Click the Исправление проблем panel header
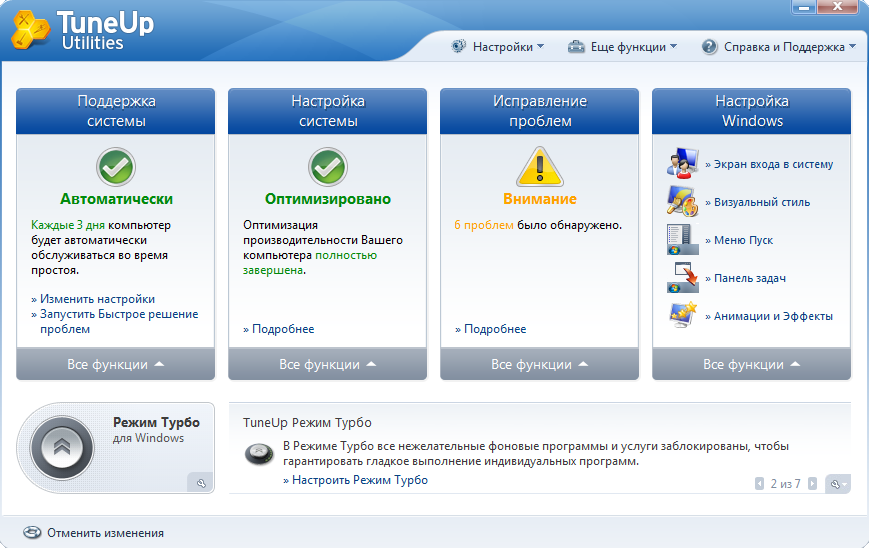The width and height of the screenshot is (869, 548). 540,111
